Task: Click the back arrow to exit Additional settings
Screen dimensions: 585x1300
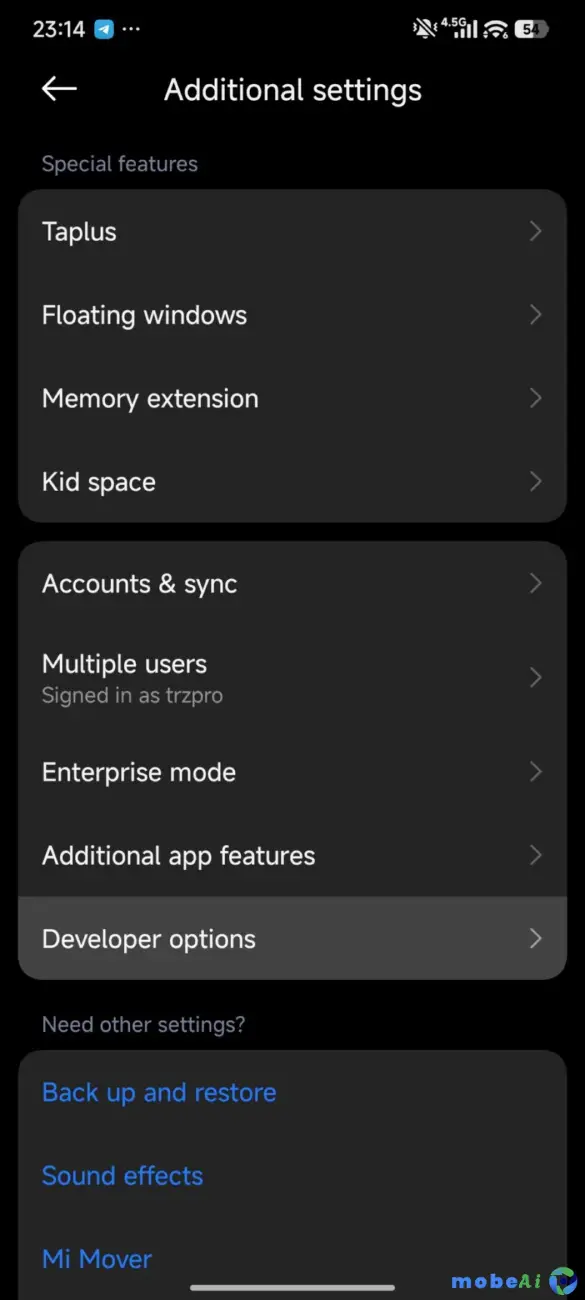Action: tap(58, 89)
